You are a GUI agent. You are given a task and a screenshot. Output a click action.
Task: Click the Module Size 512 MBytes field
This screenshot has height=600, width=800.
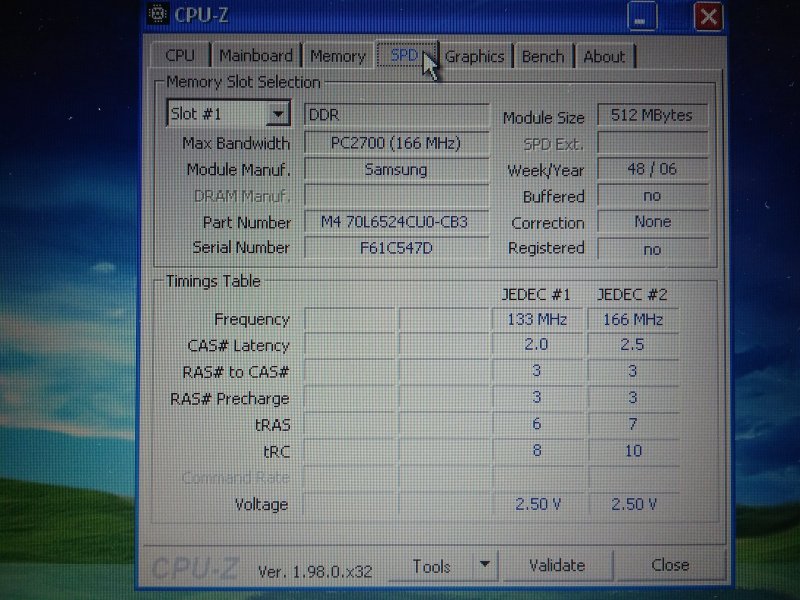pyautogui.click(x=652, y=116)
